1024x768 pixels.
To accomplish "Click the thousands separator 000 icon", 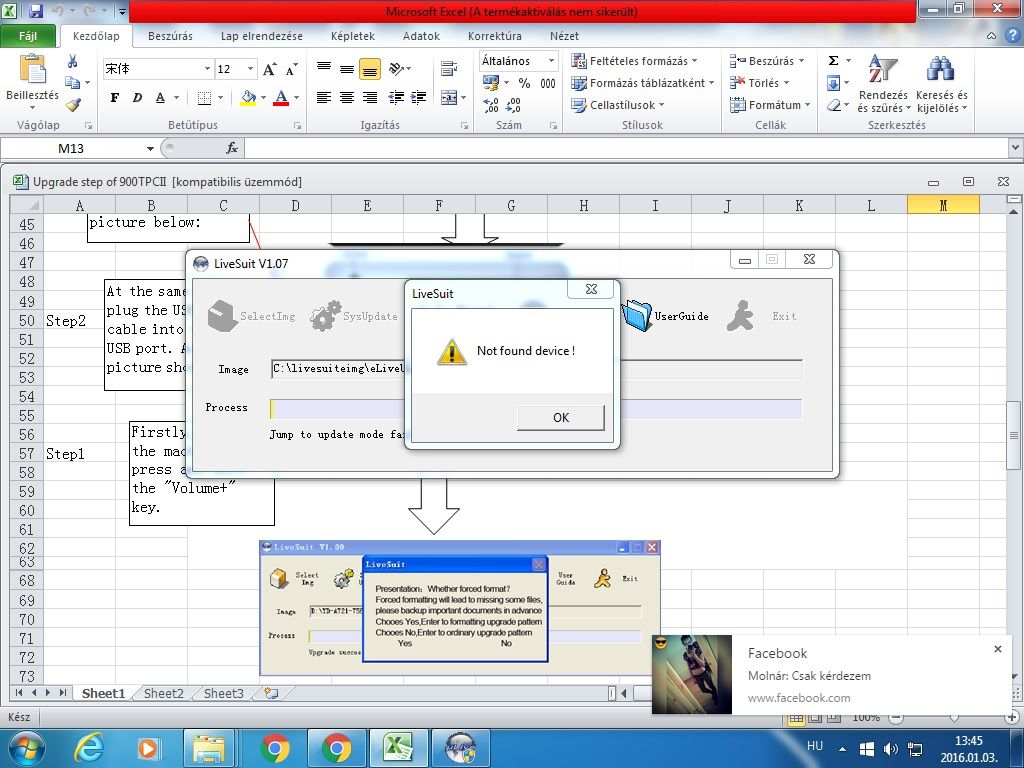I will [548, 83].
